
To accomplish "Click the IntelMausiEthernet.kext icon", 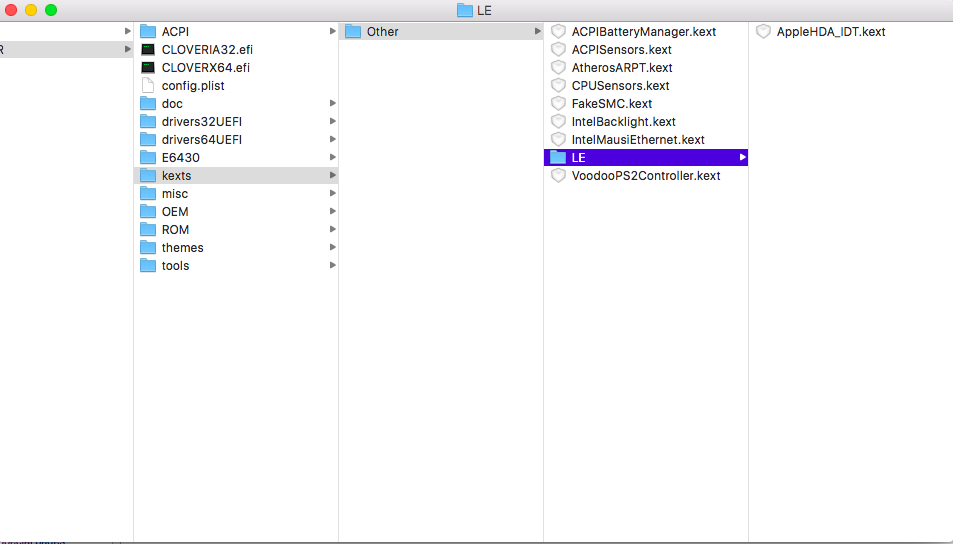I will pyautogui.click(x=558, y=140).
